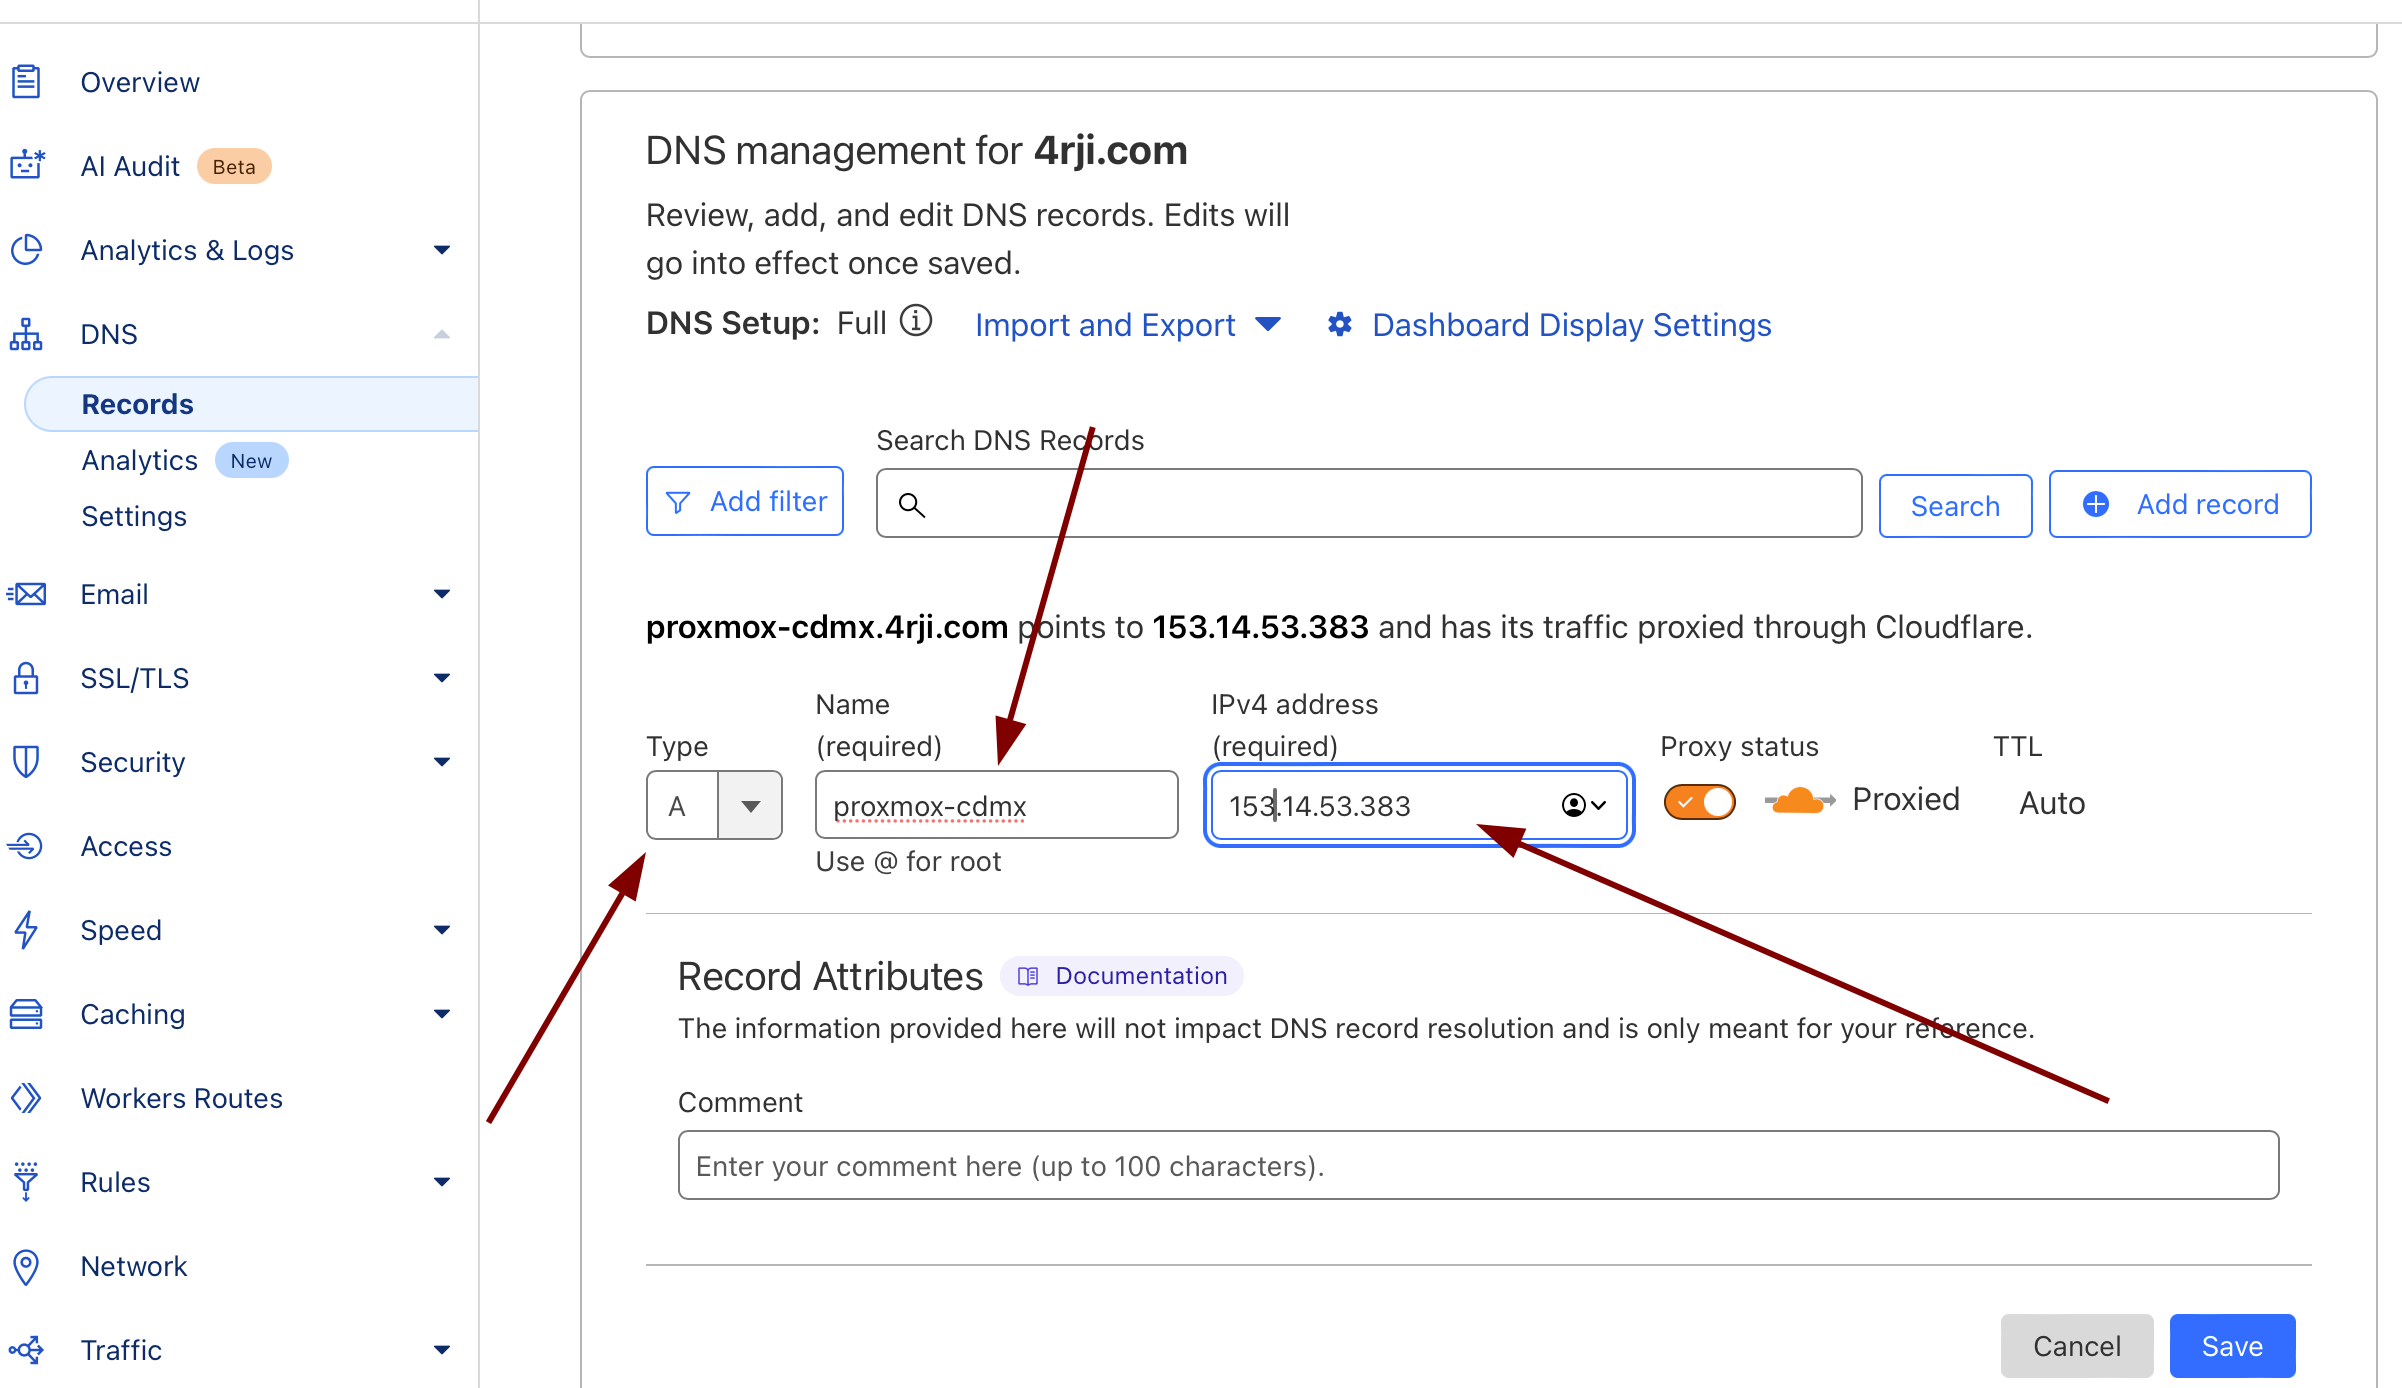Expand the Analytics & Logs section
The height and width of the screenshot is (1388, 2402).
[x=441, y=250]
